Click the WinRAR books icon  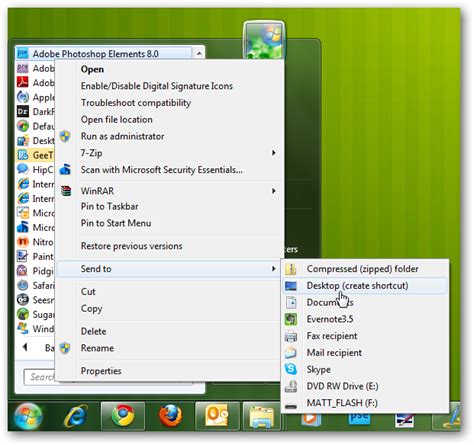pyautogui.click(x=66, y=191)
